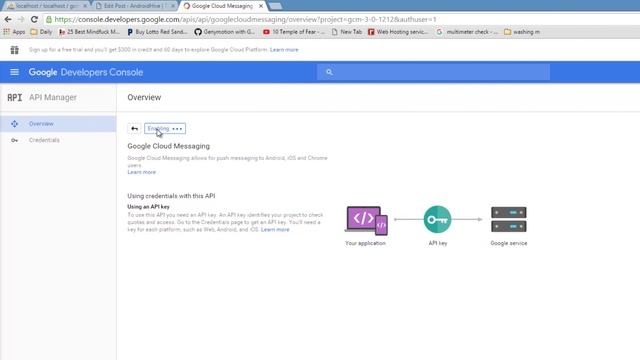Close the localhost browser tab
This screenshot has height=360, width=640.
[85, 6]
